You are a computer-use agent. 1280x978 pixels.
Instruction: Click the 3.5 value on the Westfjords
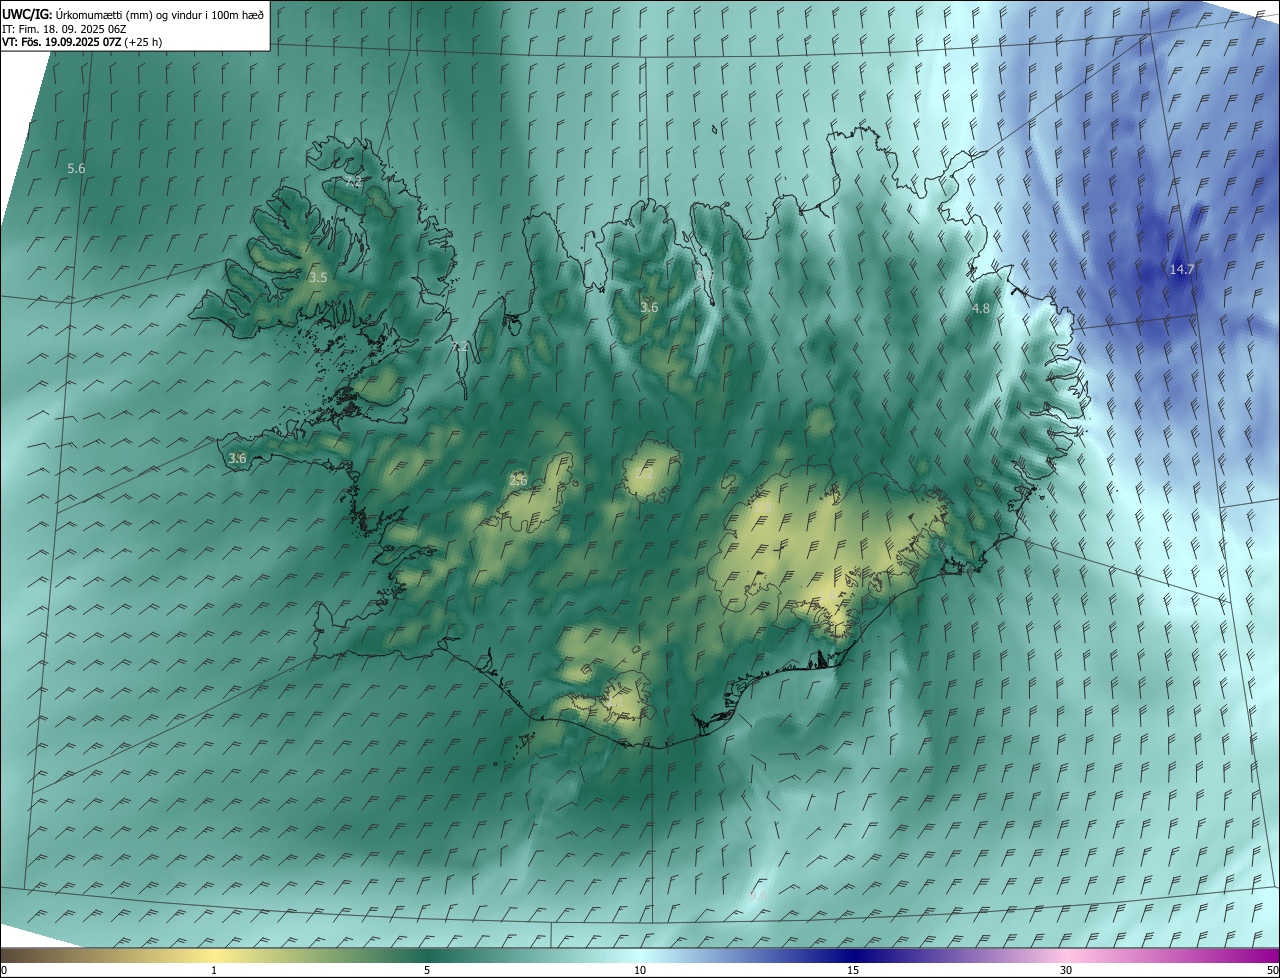click(x=318, y=277)
